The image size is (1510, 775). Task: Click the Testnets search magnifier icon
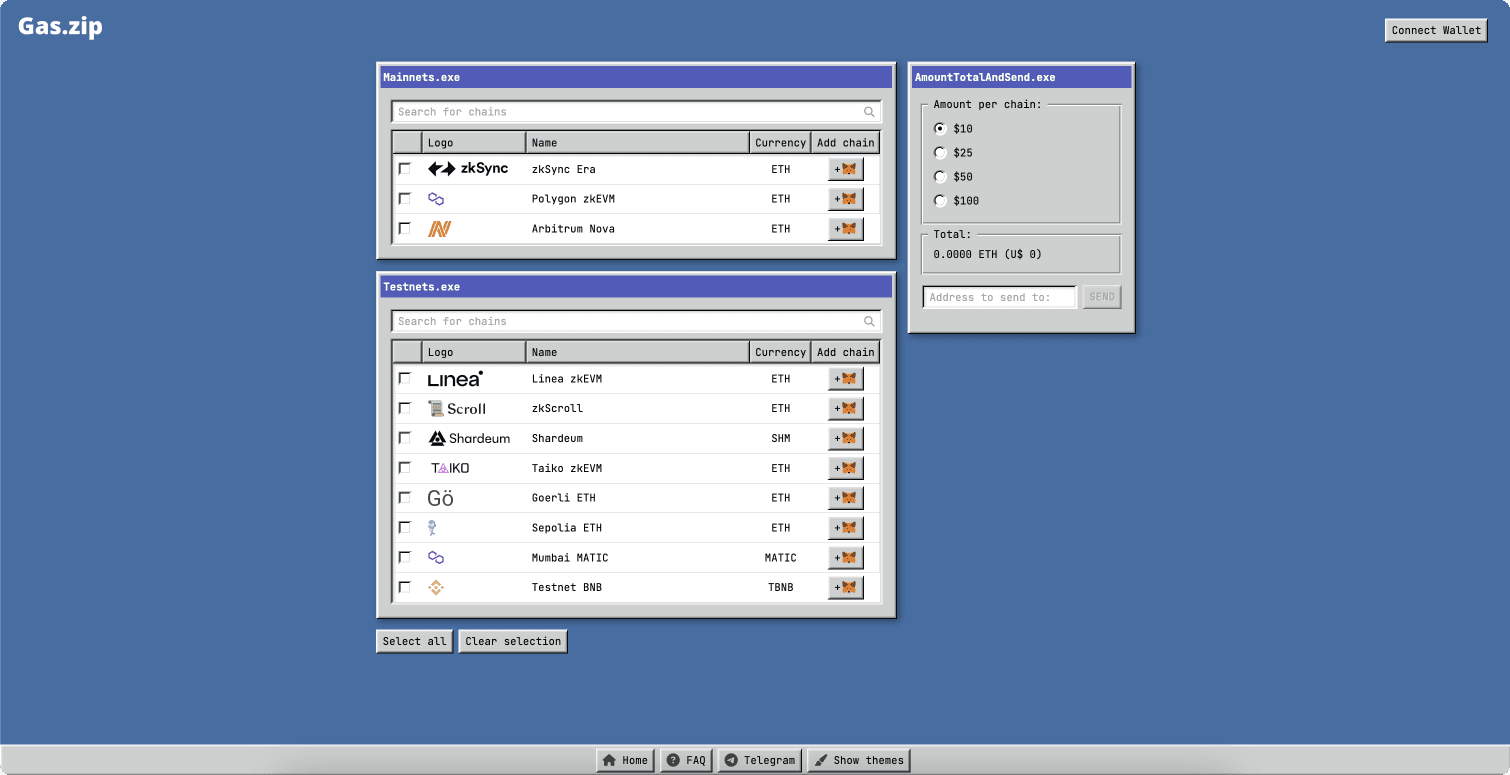click(870, 322)
